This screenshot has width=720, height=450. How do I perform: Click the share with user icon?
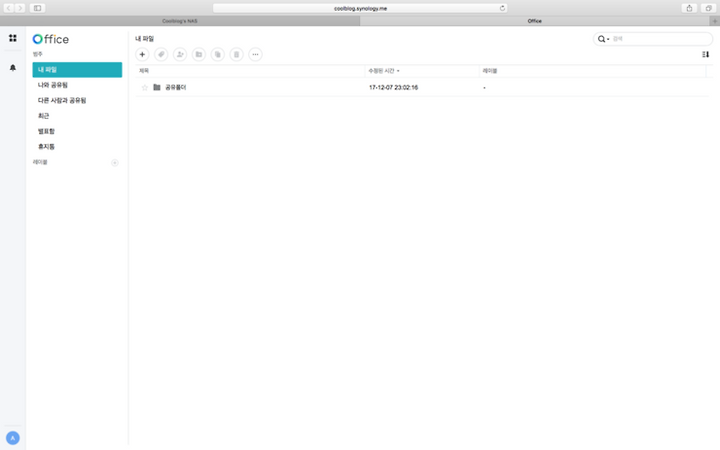pyautogui.click(x=180, y=54)
